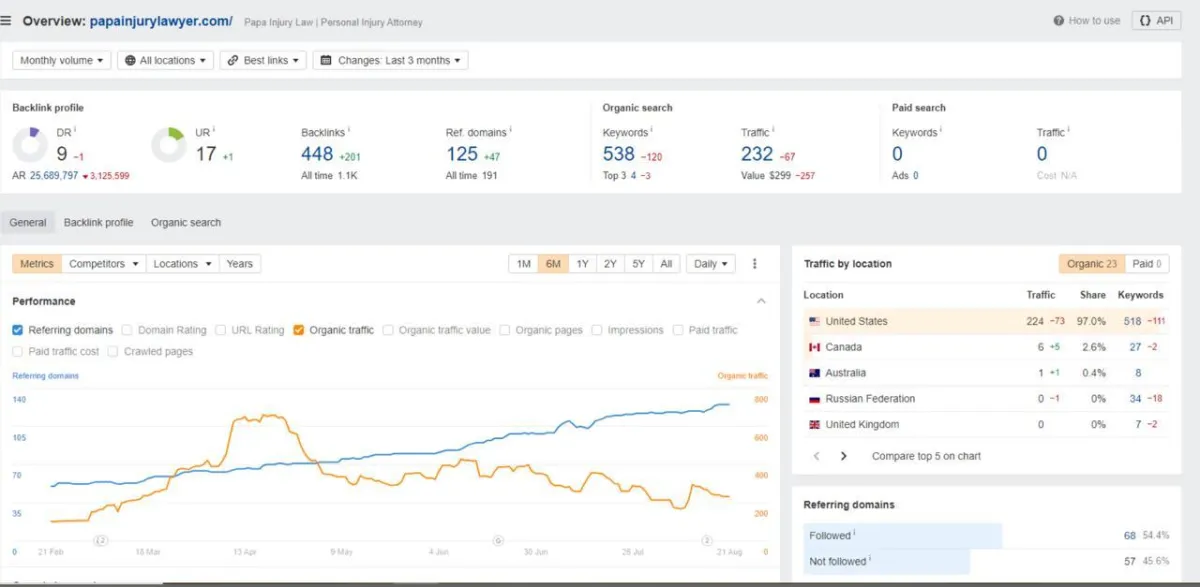Click the info icon beside DR

75,130
